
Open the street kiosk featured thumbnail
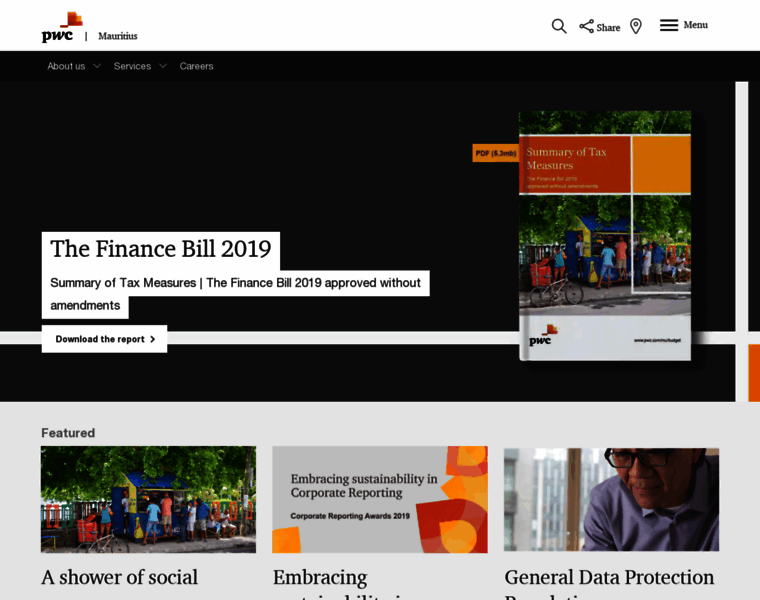pyautogui.click(x=148, y=499)
